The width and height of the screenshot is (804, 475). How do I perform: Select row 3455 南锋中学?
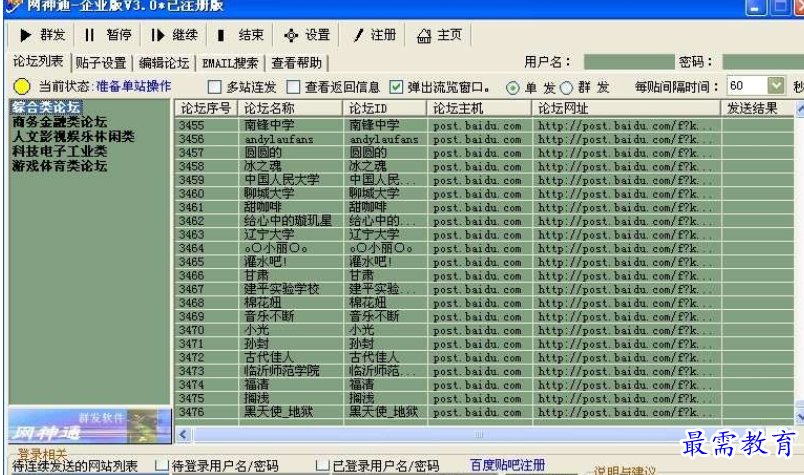484,125
